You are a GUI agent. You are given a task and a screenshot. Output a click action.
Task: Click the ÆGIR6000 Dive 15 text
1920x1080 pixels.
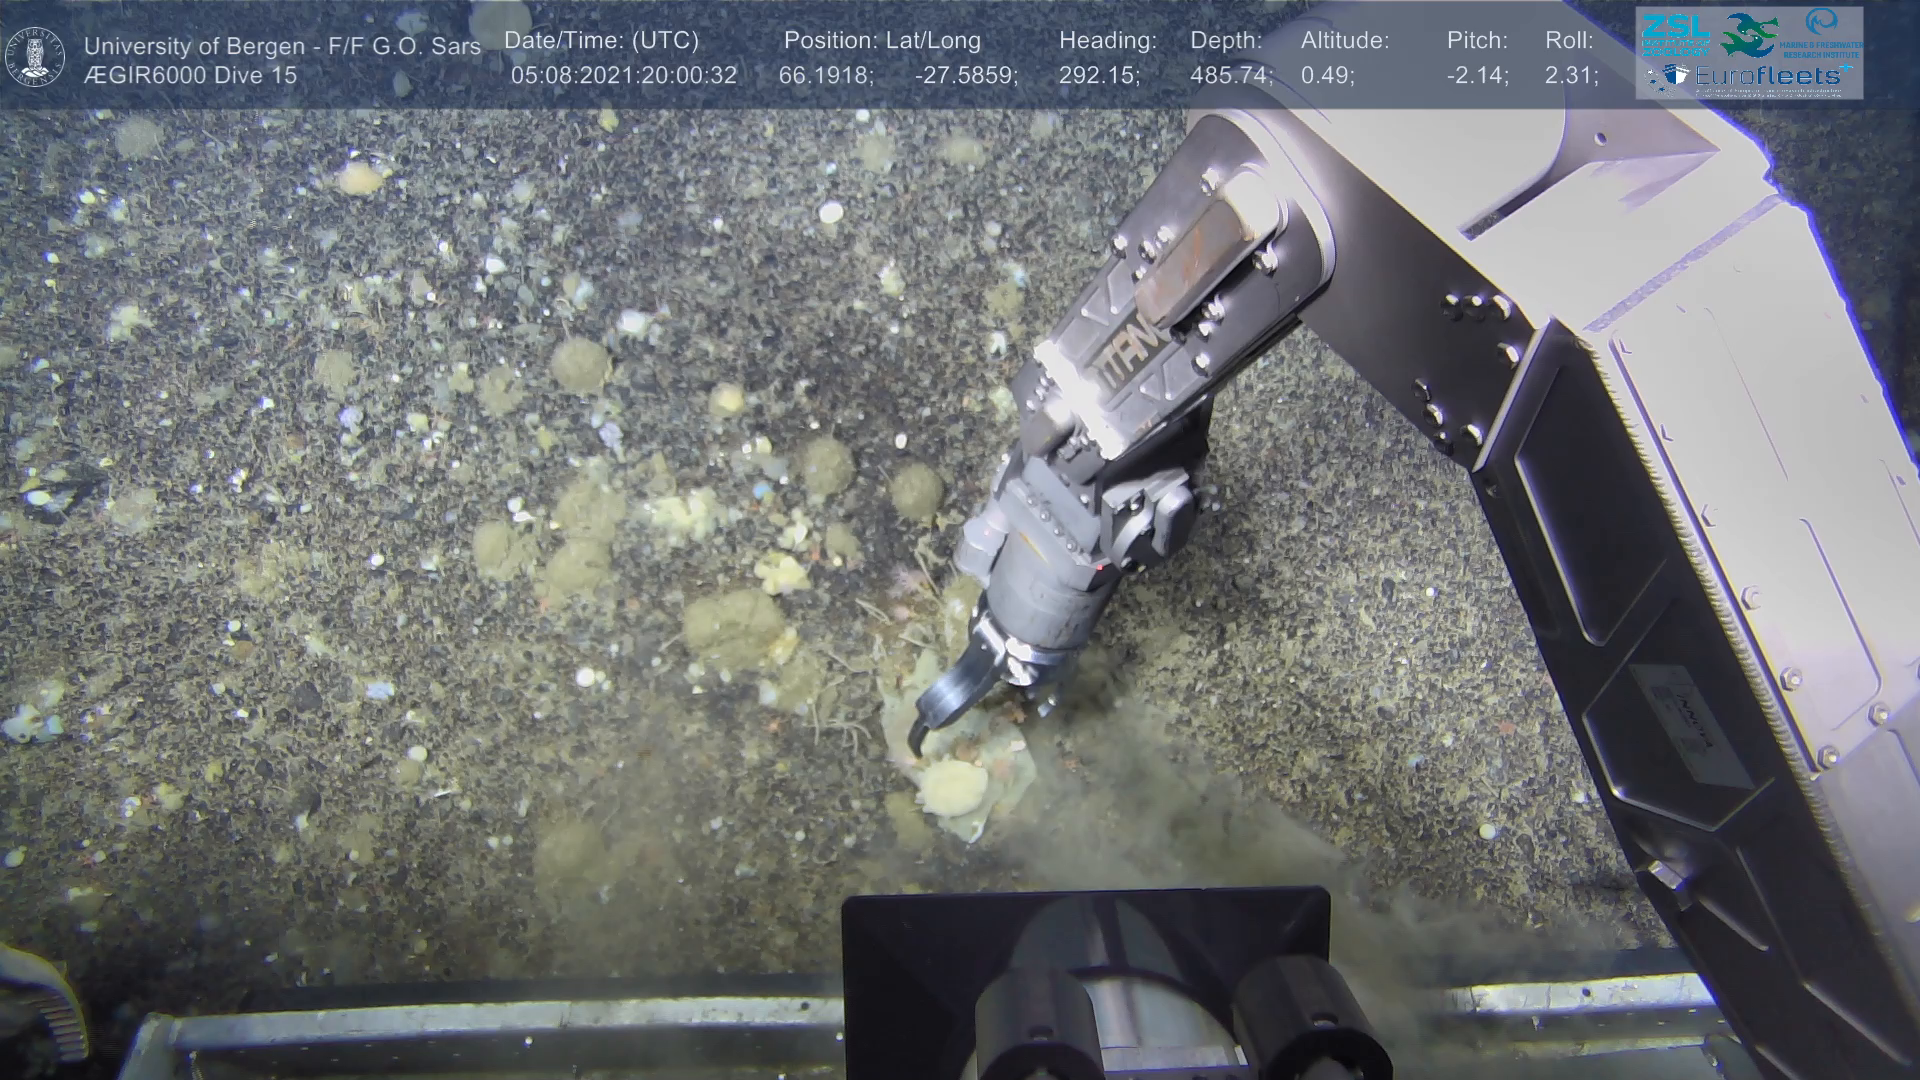tap(190, 75)
